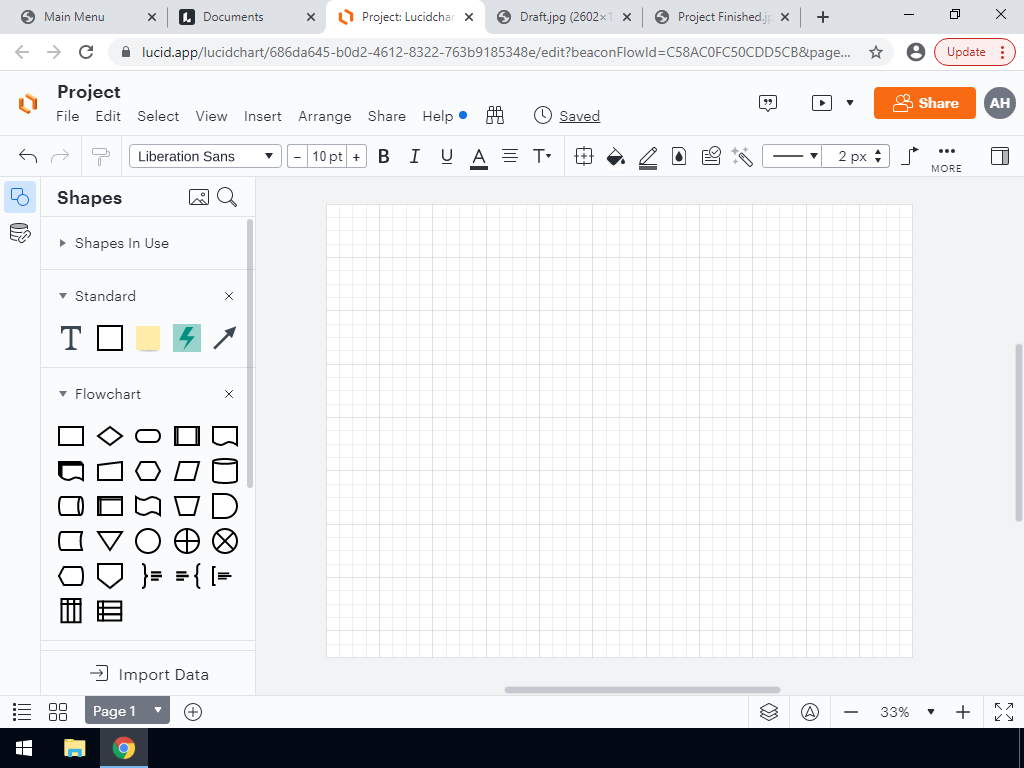Viewport: 1024px width, 768px height.
Task: Select the Text T shape
Action: pyautogui.click(x=71, y=338)
